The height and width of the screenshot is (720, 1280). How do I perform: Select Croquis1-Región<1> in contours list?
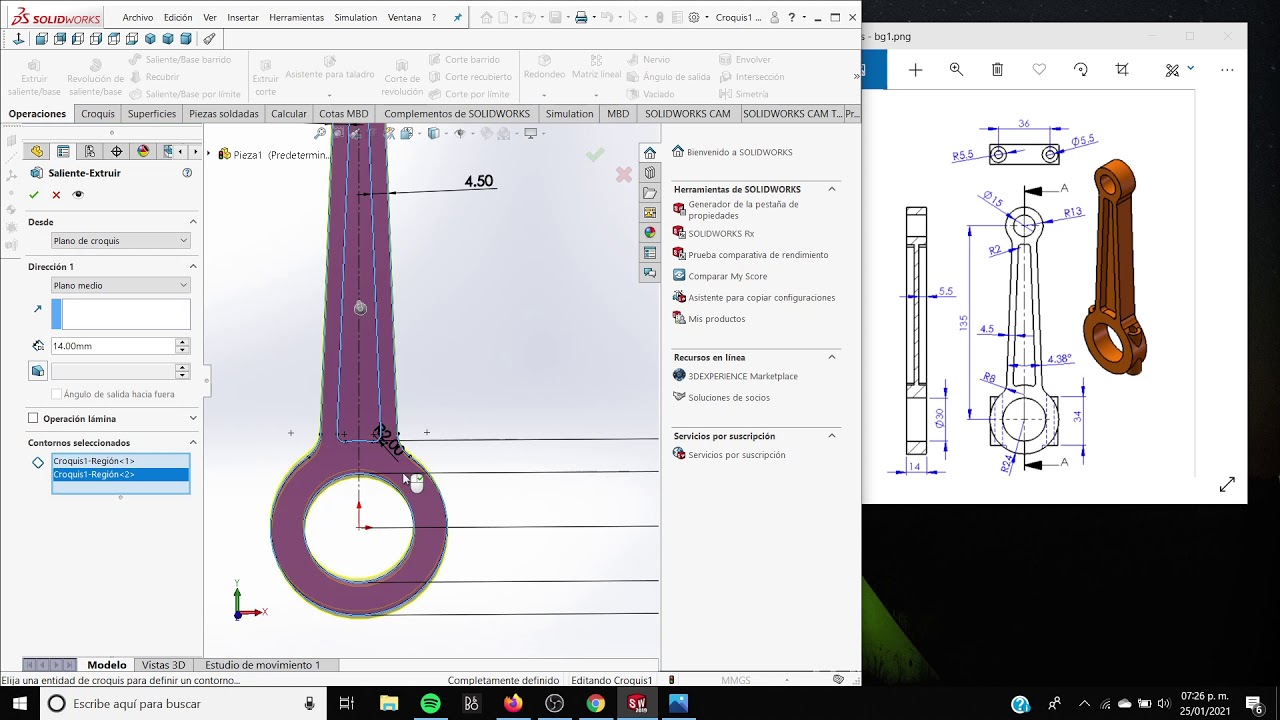120,461
